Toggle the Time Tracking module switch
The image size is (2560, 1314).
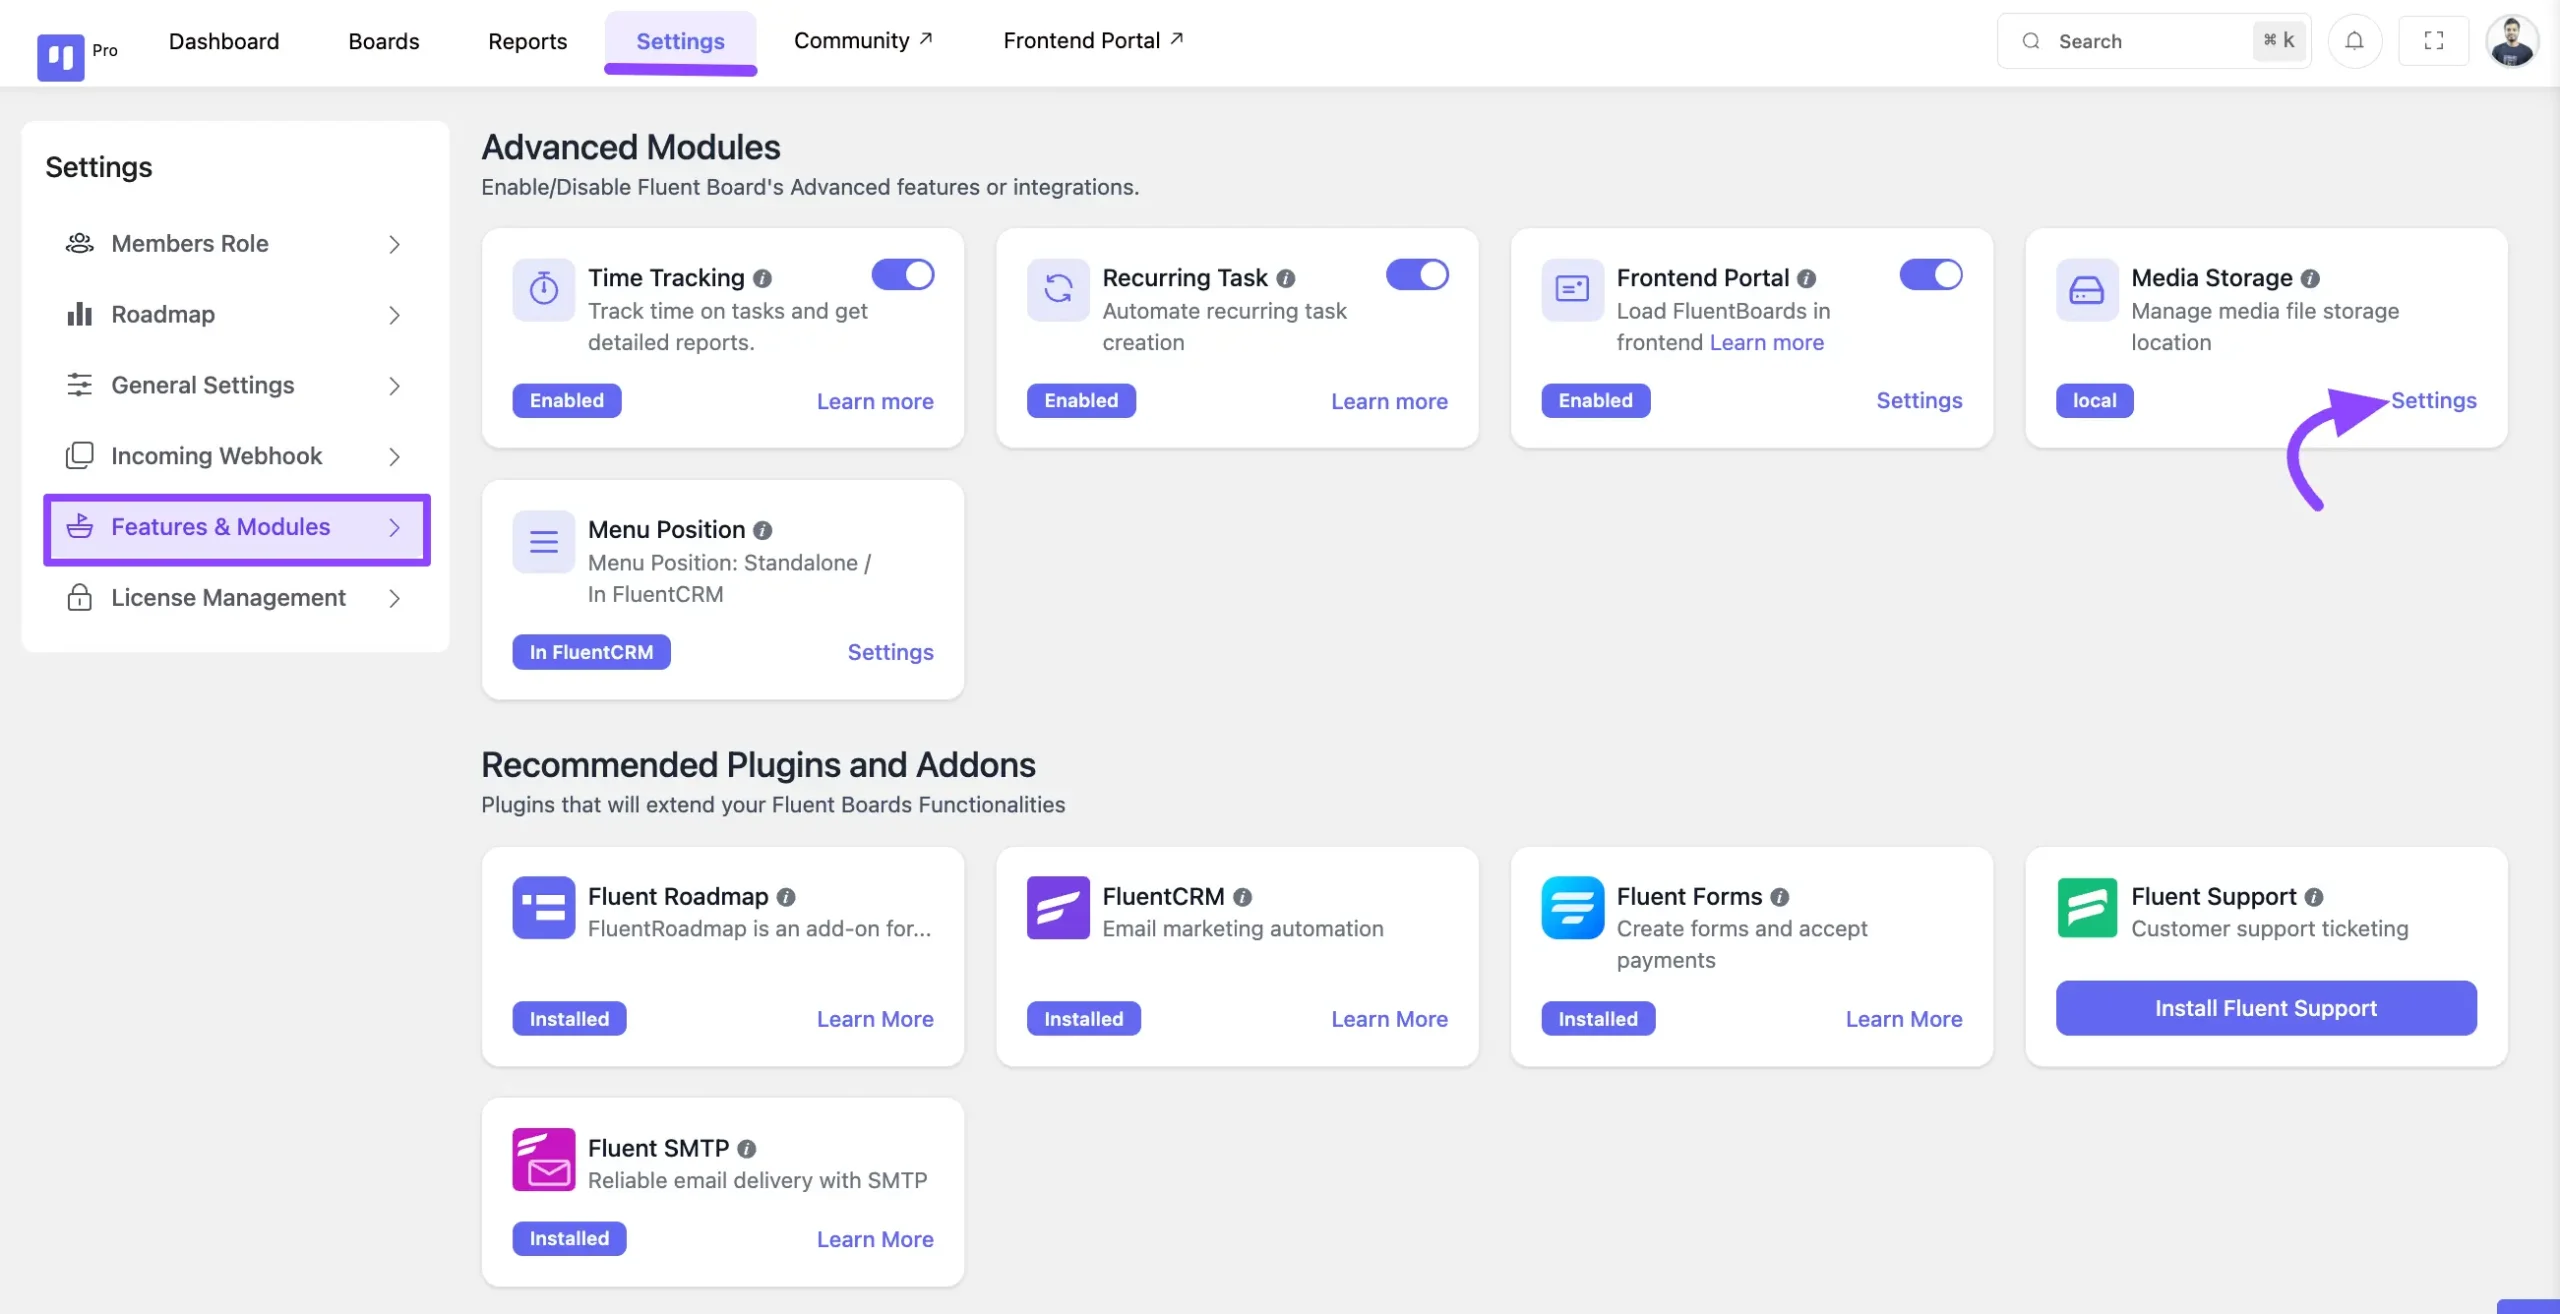[902, 274]
